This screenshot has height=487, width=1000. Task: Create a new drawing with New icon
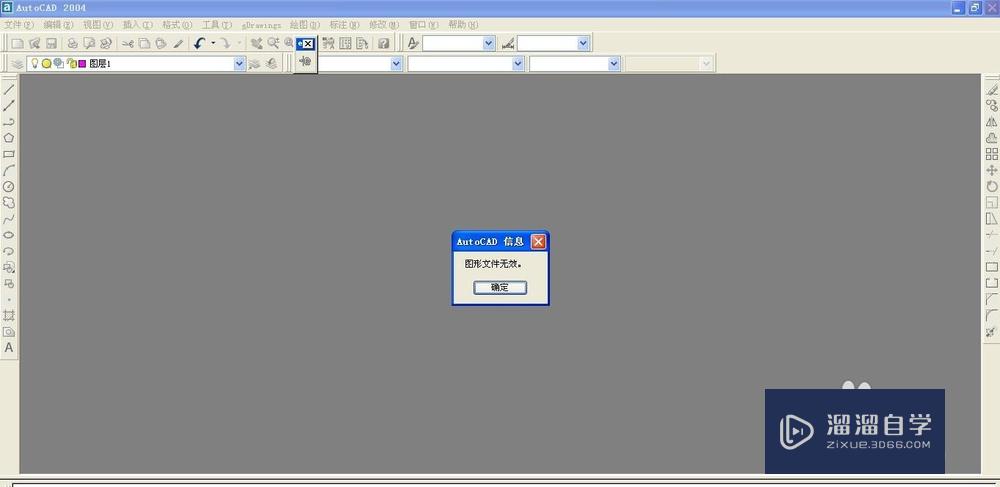(x=18, y=43)
